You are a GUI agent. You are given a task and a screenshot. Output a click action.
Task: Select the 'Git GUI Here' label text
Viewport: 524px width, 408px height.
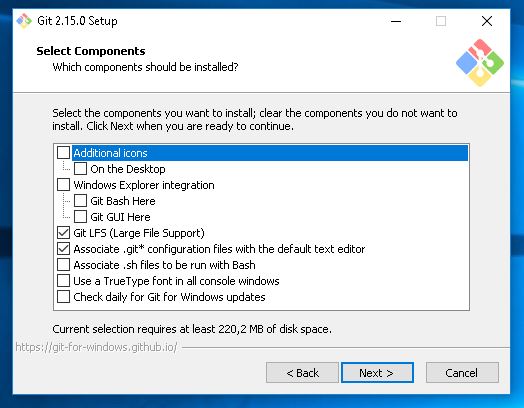(120, 217)
